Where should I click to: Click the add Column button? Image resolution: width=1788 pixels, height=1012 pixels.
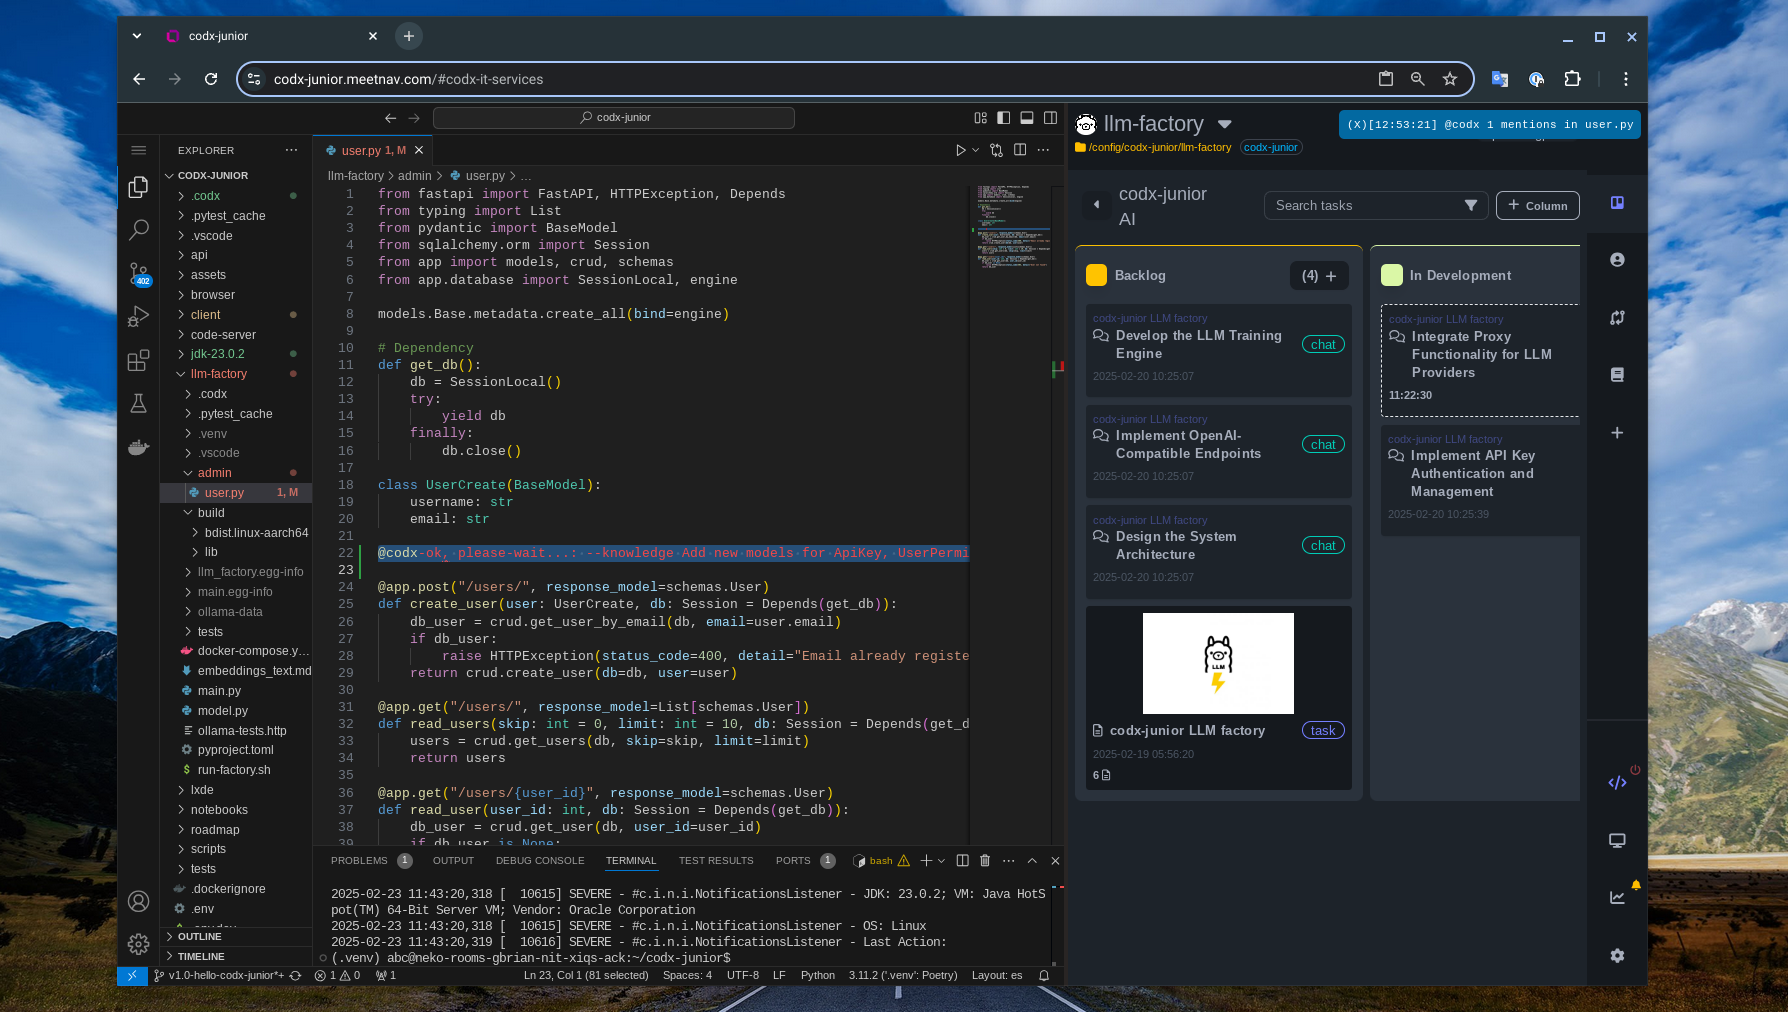(x=1537, y=206)
